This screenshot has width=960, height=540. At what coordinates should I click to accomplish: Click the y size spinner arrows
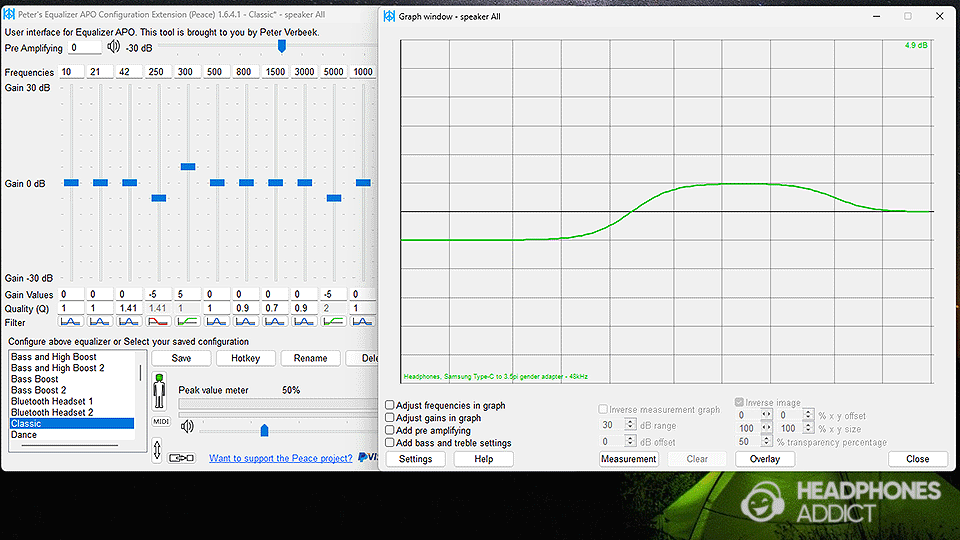pos(808,428)
